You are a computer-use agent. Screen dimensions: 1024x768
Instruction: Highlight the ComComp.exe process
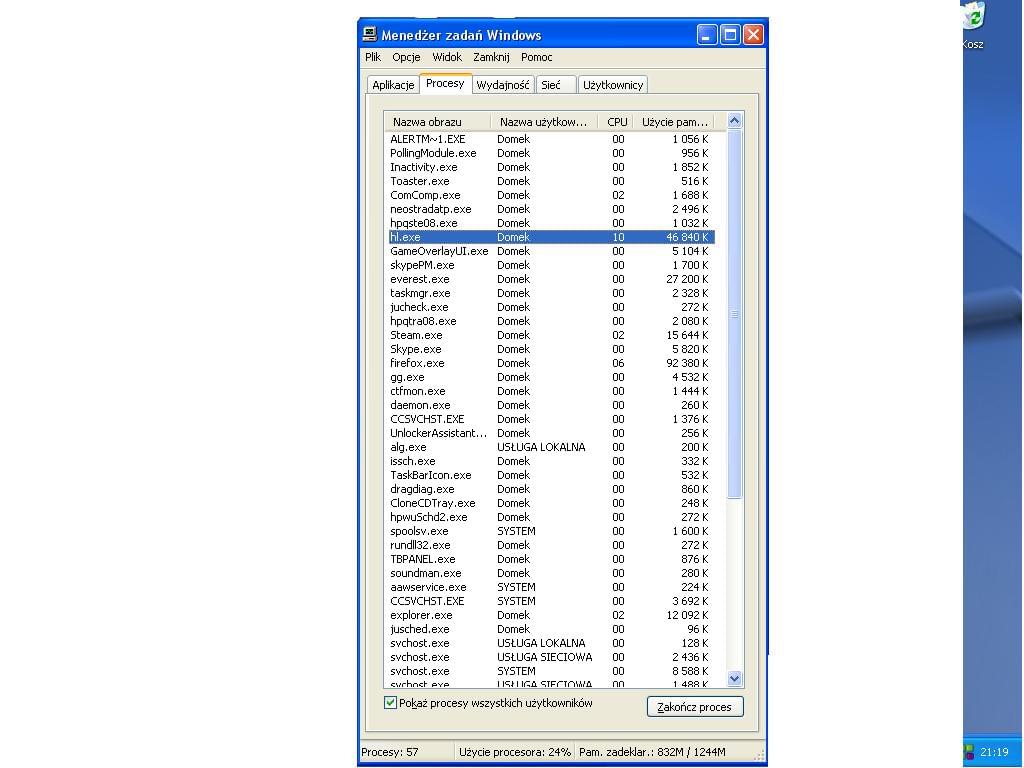tap(552, 195)
